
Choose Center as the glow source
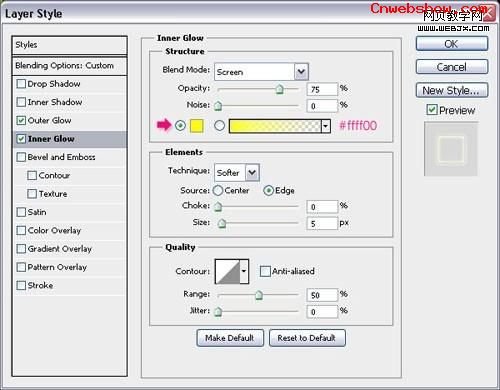pyautogui.click(x=218, y=191)
